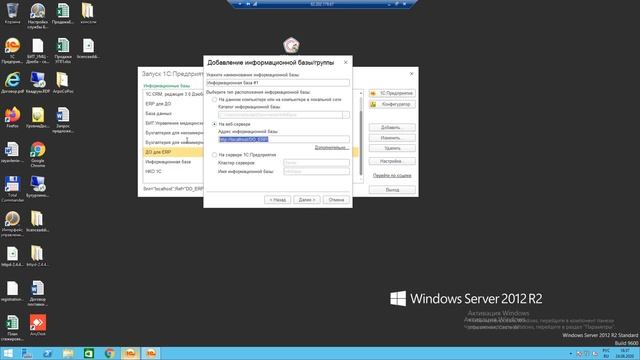Click Добавить button in launcher window

click(392, 128)
